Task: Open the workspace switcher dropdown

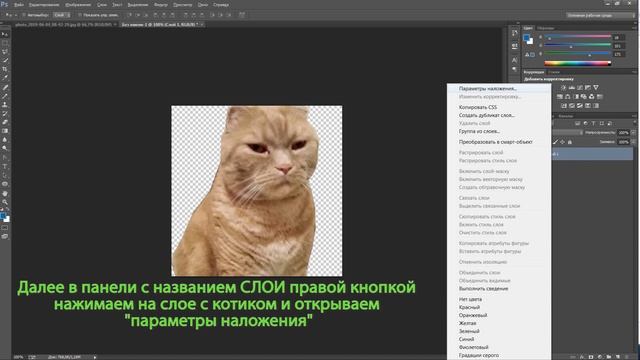Action: tap(600, 15)
